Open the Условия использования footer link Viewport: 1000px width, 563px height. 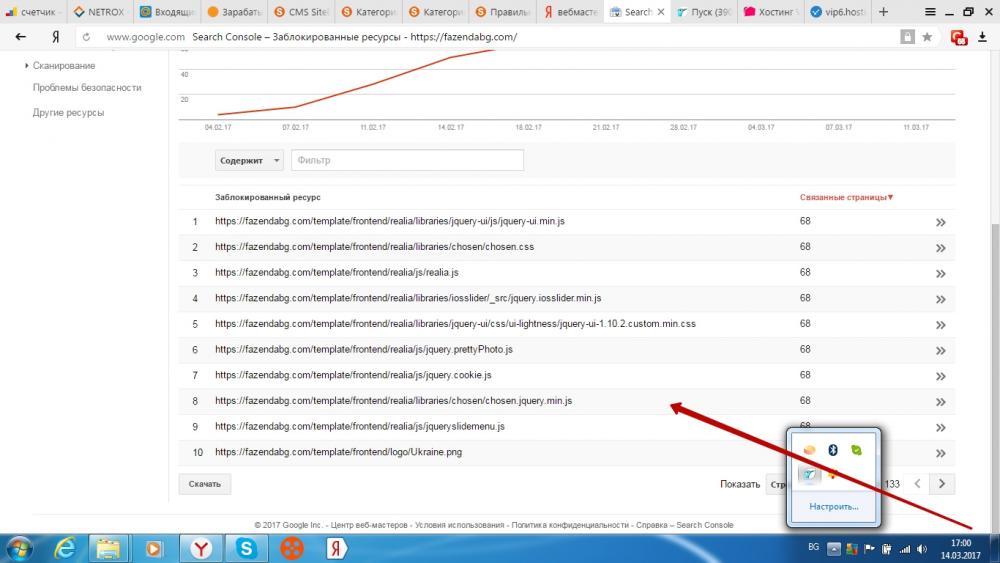(459, 525)
